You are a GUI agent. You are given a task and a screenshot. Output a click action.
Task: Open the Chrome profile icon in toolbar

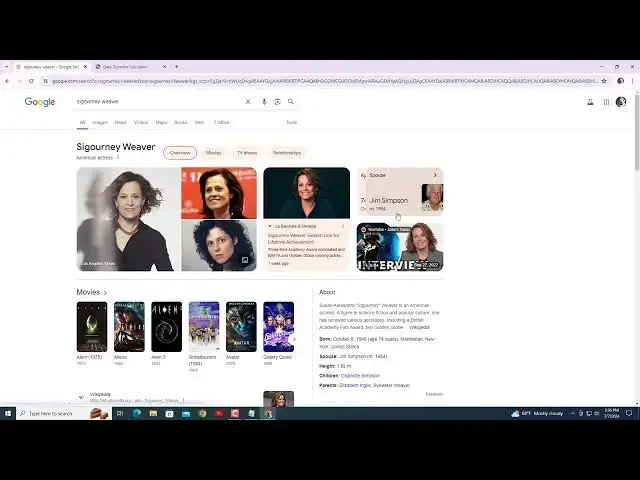click(620, 81)
